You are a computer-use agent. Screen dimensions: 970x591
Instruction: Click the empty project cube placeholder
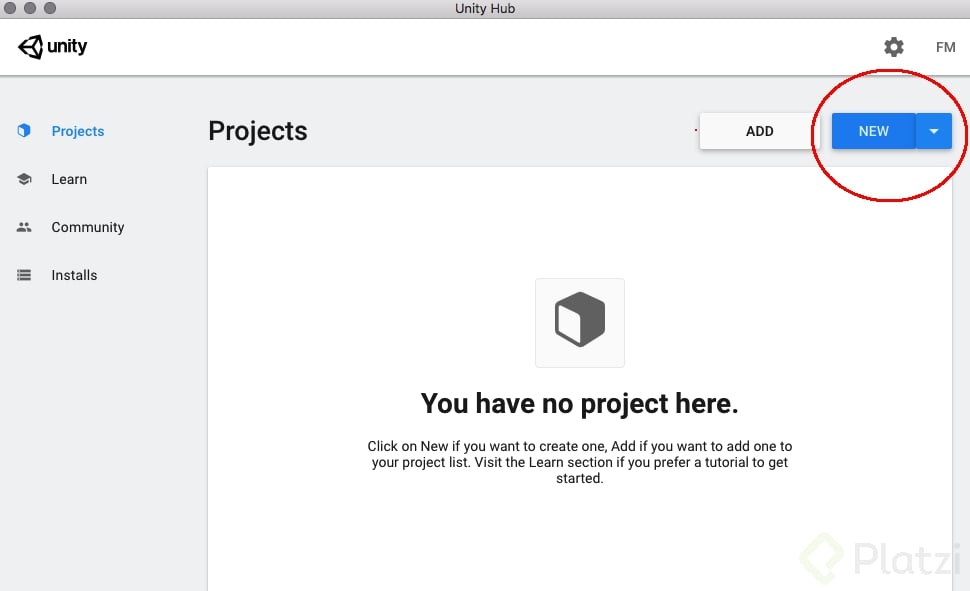tap(580, 322)
